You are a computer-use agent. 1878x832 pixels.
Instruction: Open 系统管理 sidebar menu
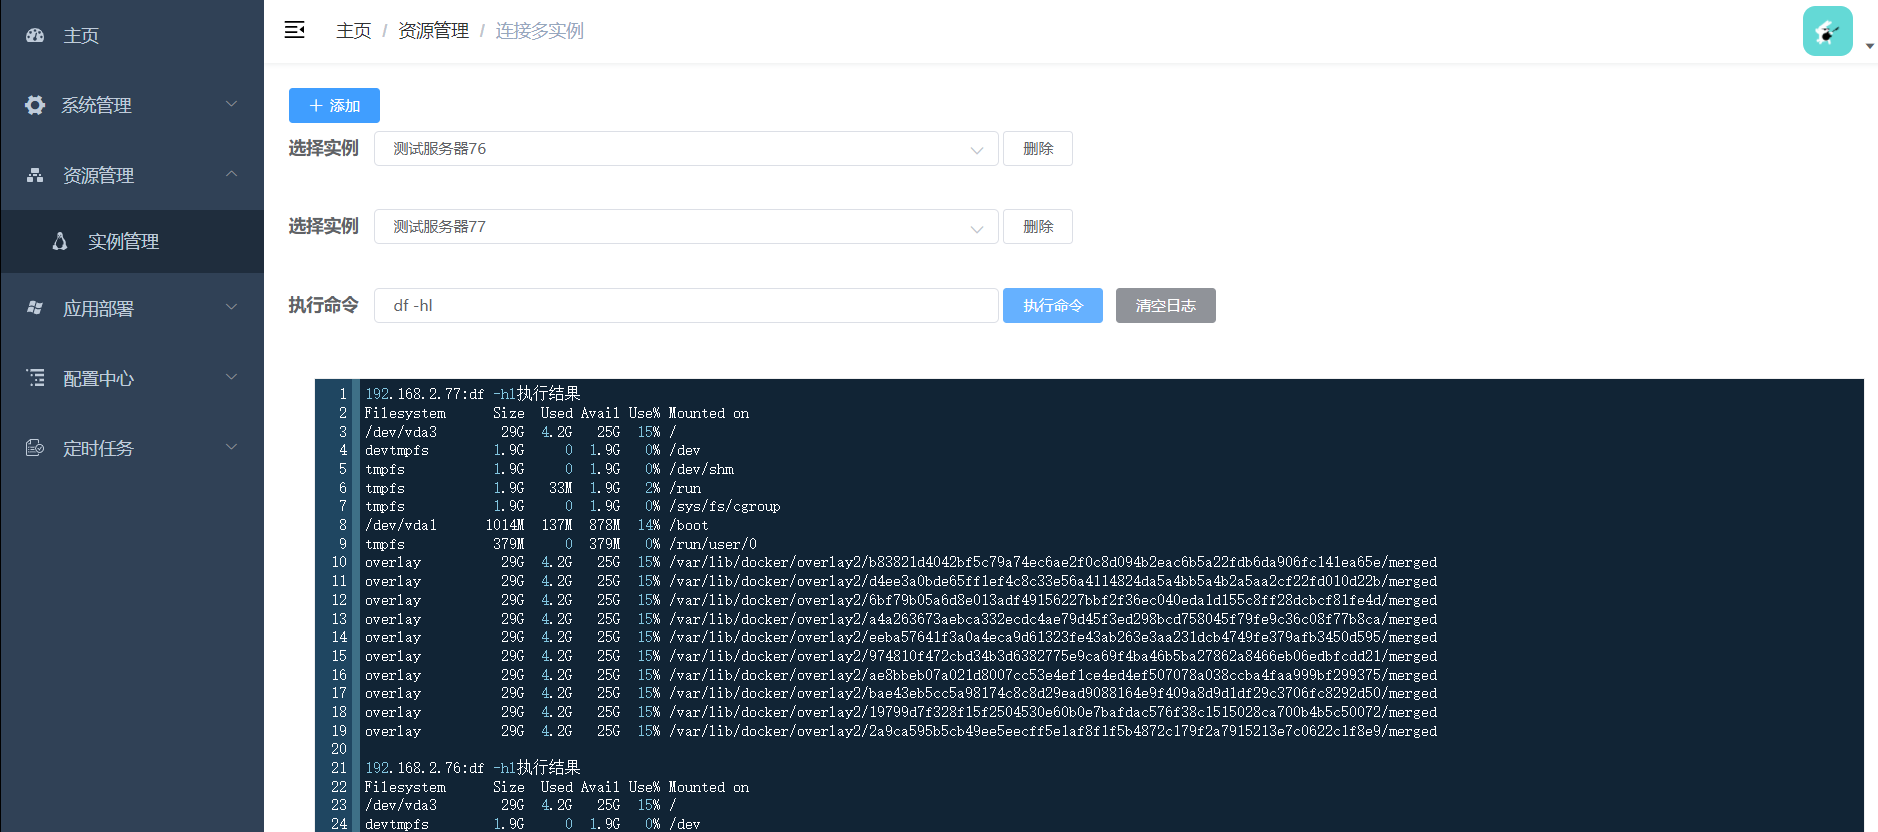pos(132,105)
